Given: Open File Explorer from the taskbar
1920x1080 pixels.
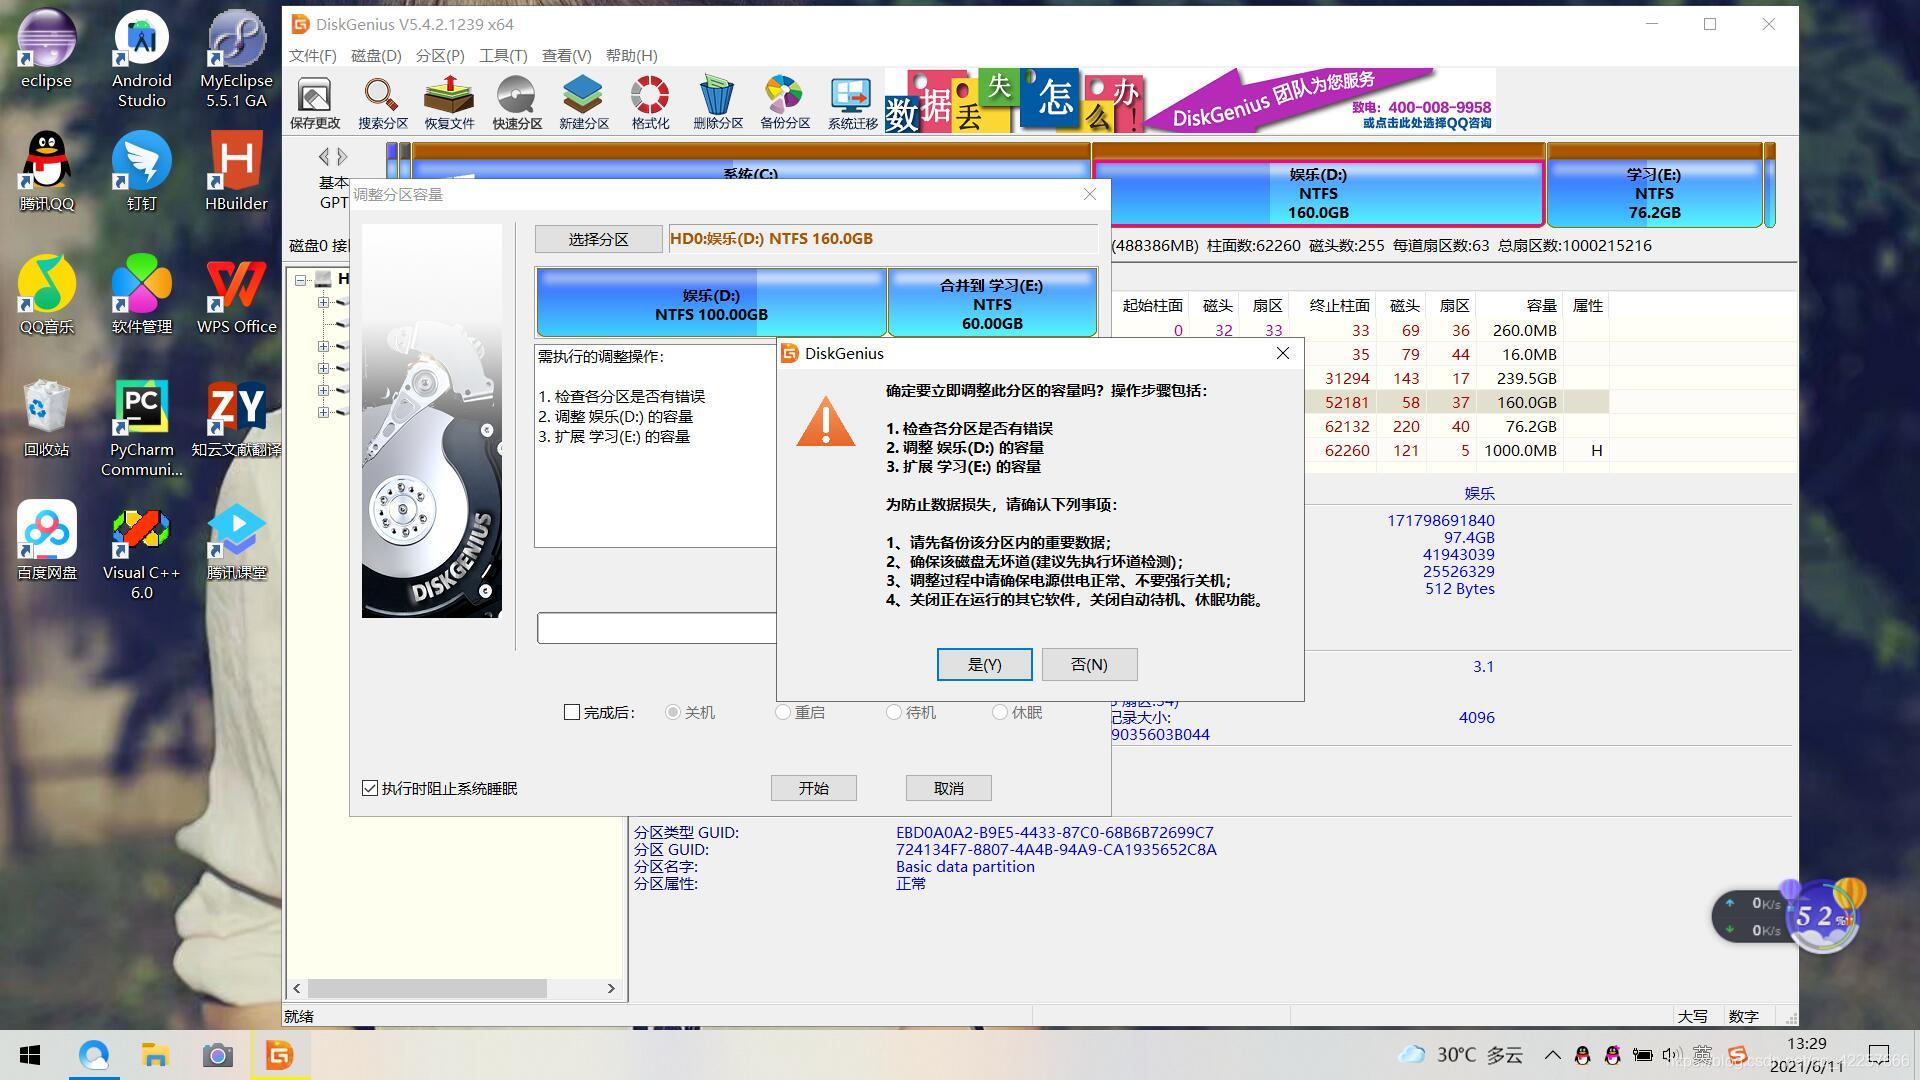Looking at the screenshot, I should 155,1055.
